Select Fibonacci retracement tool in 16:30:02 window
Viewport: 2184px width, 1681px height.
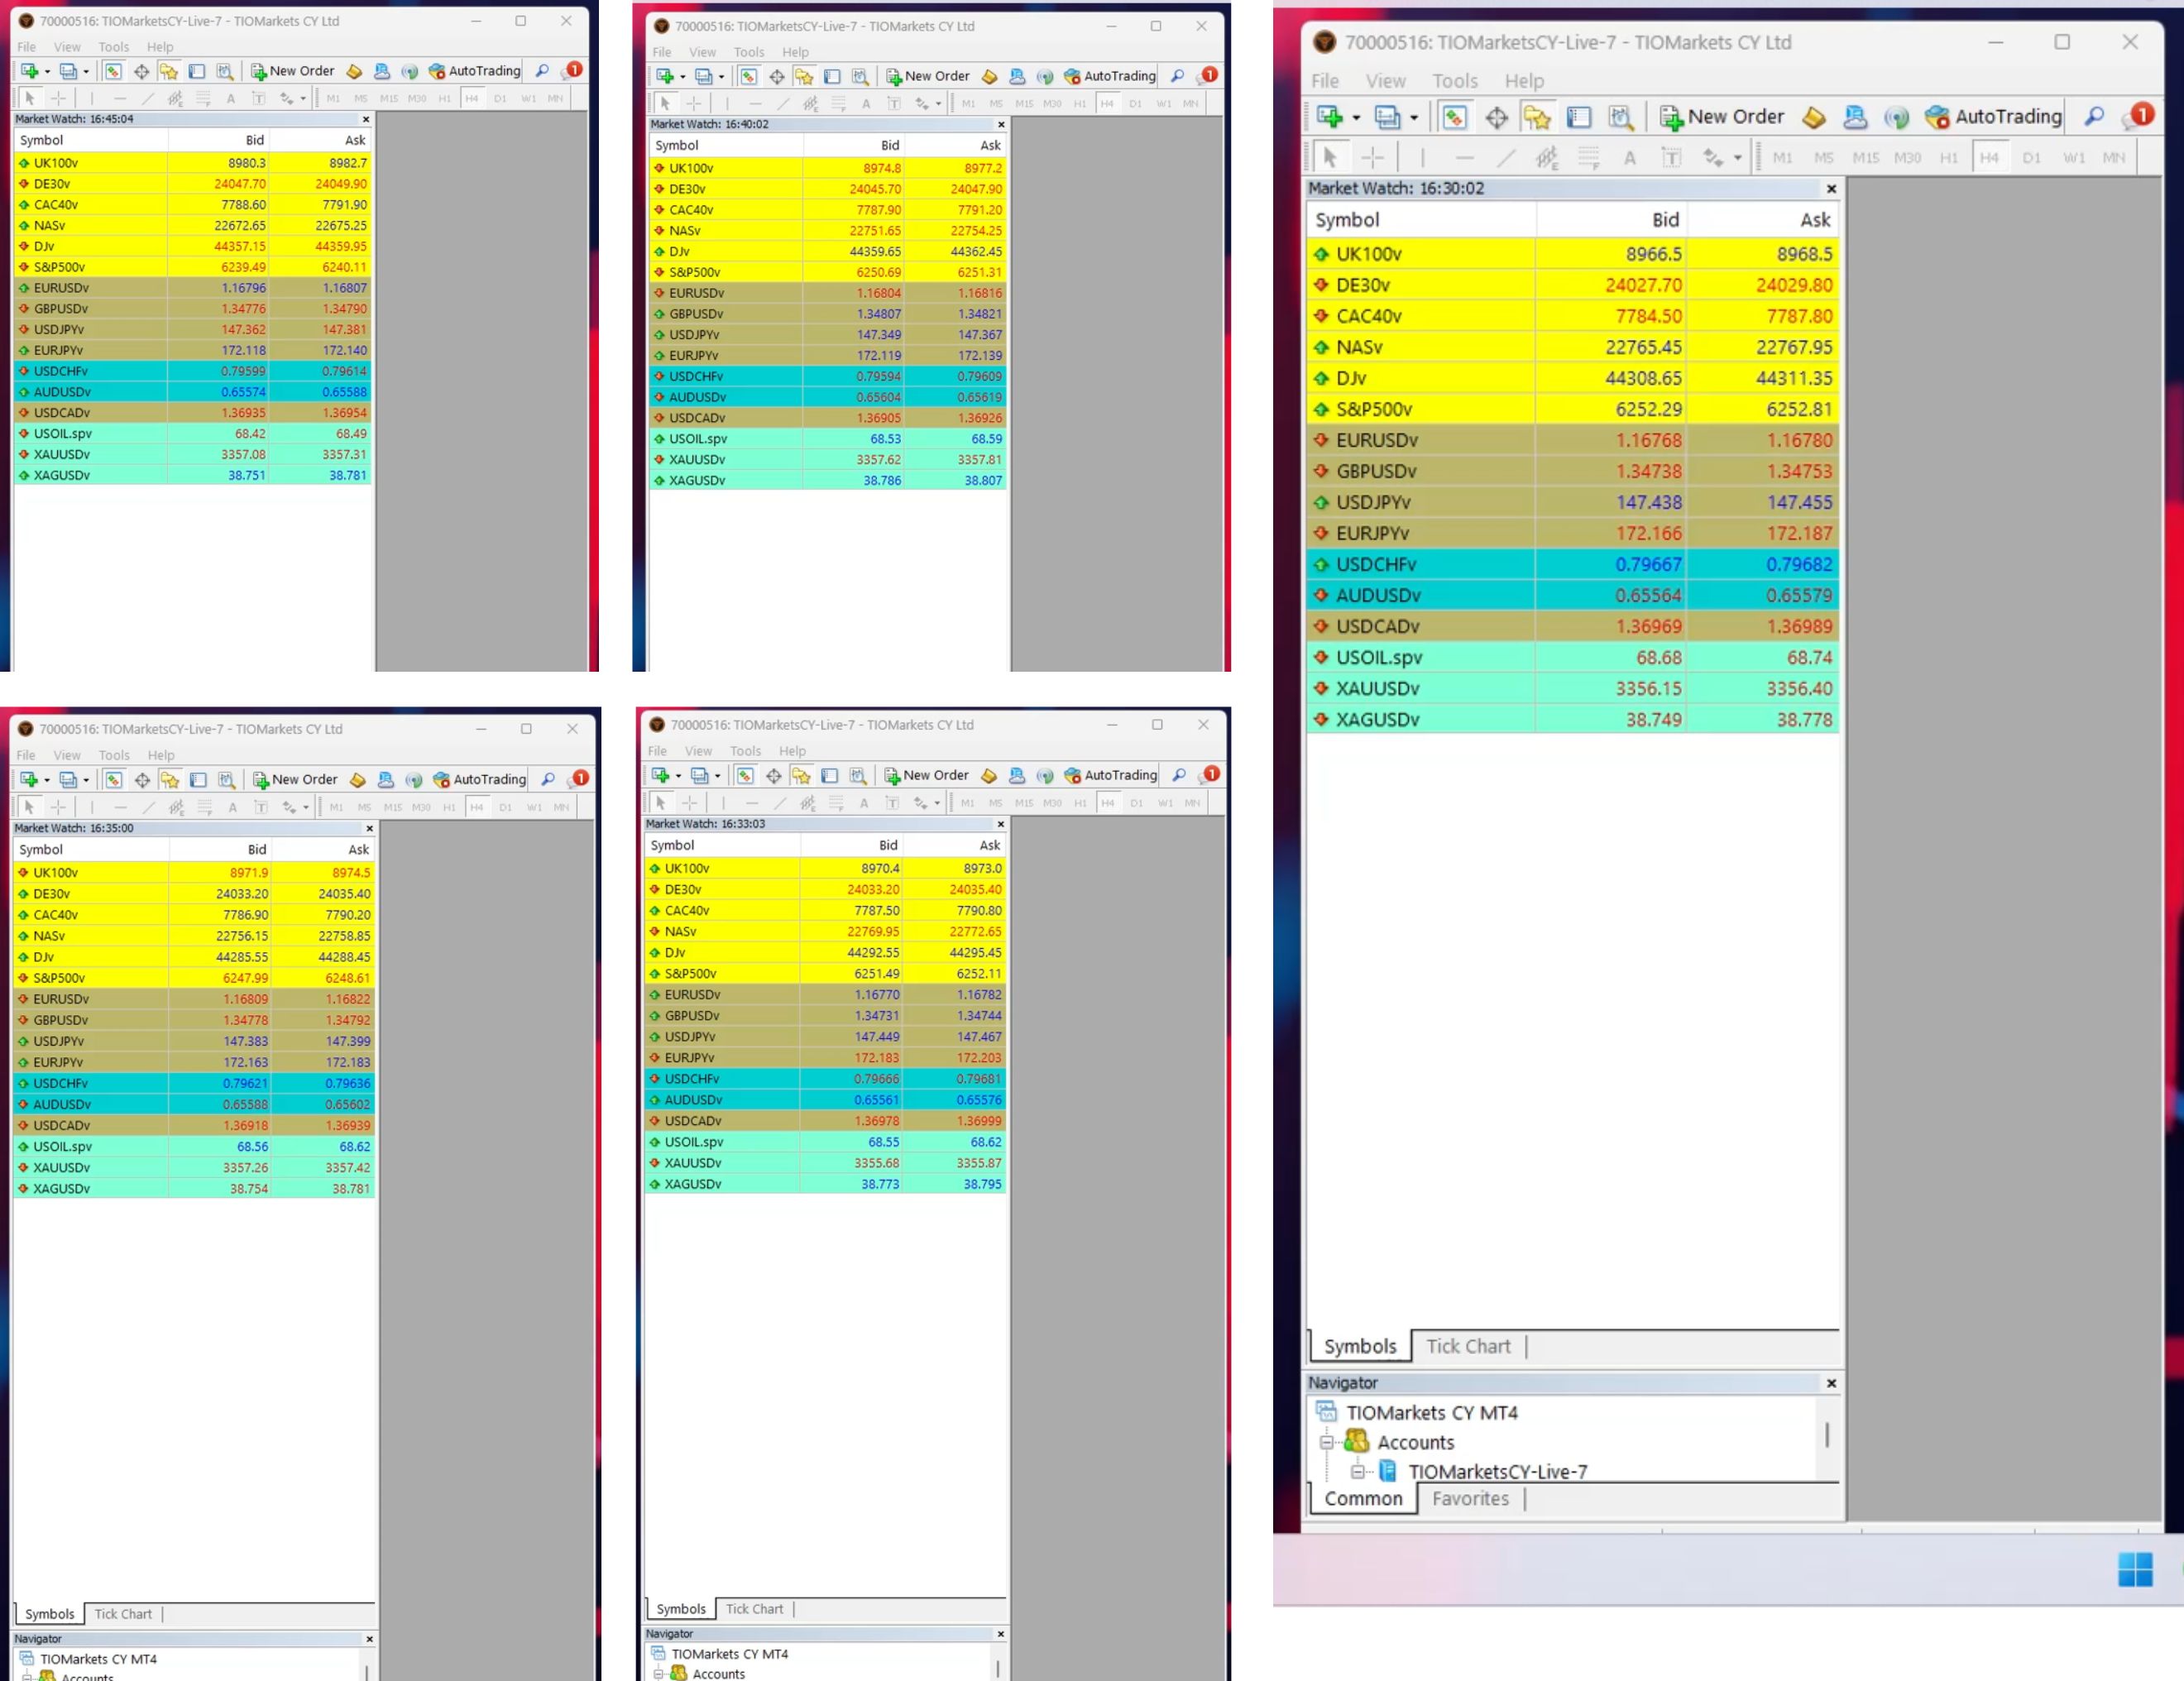coord(1588,157)
